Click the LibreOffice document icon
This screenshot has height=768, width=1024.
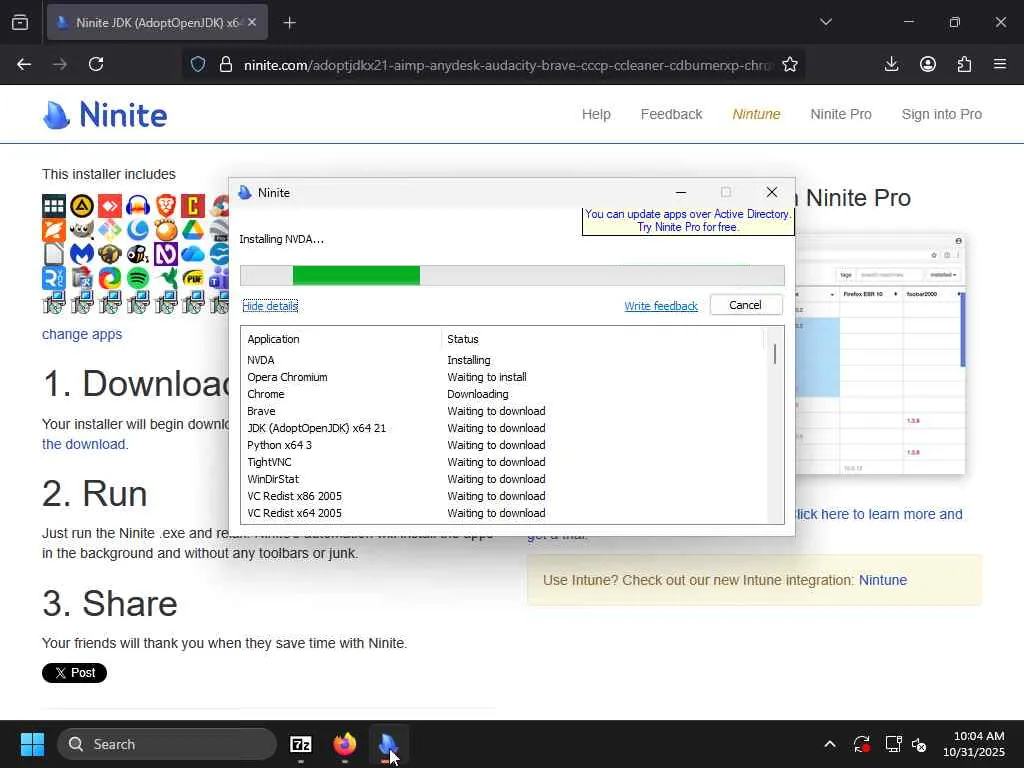coord(54,254)
